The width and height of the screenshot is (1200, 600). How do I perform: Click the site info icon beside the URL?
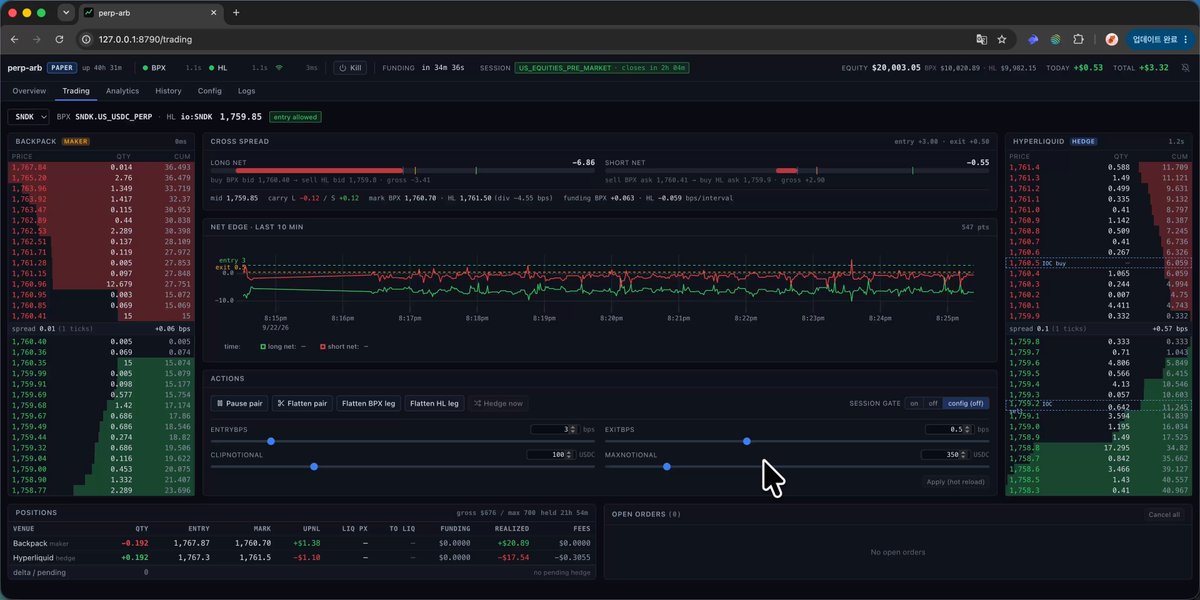(x=86, y=39)
